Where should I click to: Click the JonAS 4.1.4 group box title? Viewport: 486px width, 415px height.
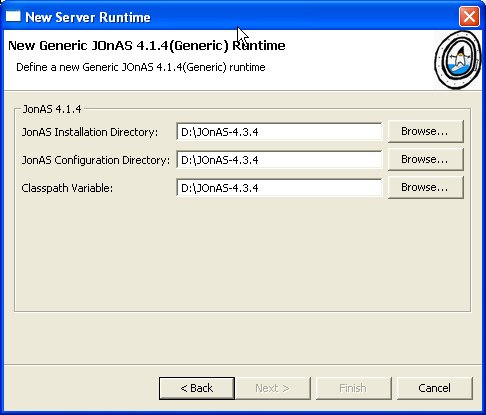[52, 109]
